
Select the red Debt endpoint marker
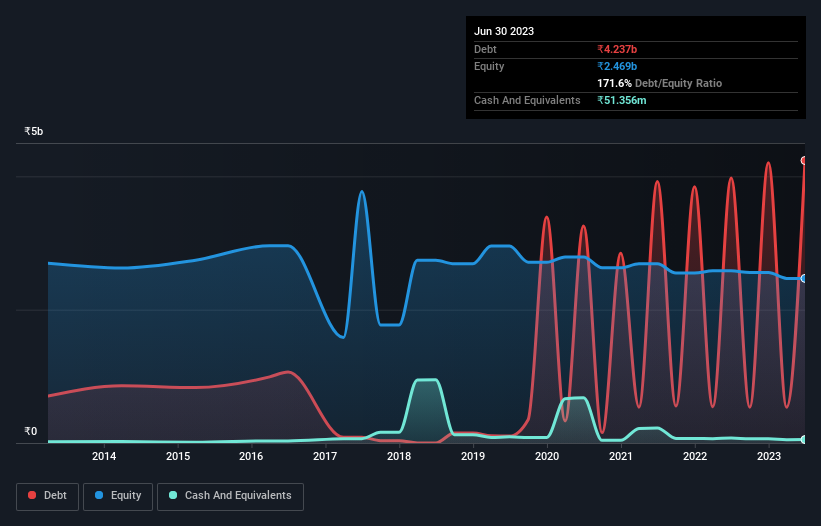pyautogui.click(x=804, y=161)
